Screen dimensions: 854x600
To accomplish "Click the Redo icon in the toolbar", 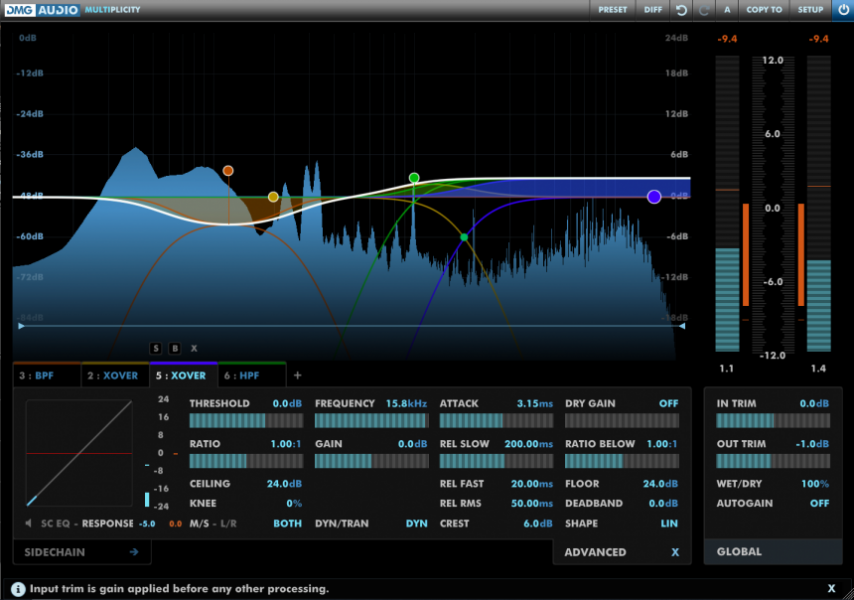I will [705, 10].
